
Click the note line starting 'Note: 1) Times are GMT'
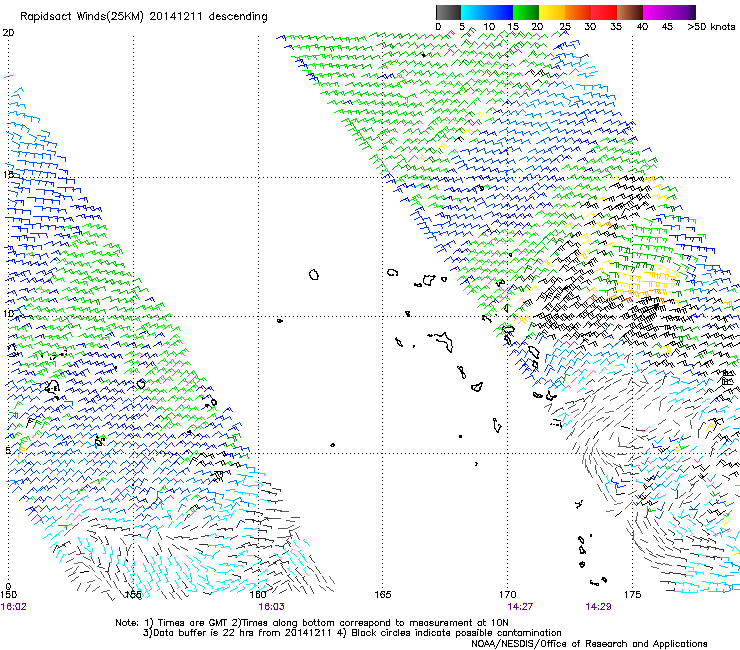coord(312,623)
